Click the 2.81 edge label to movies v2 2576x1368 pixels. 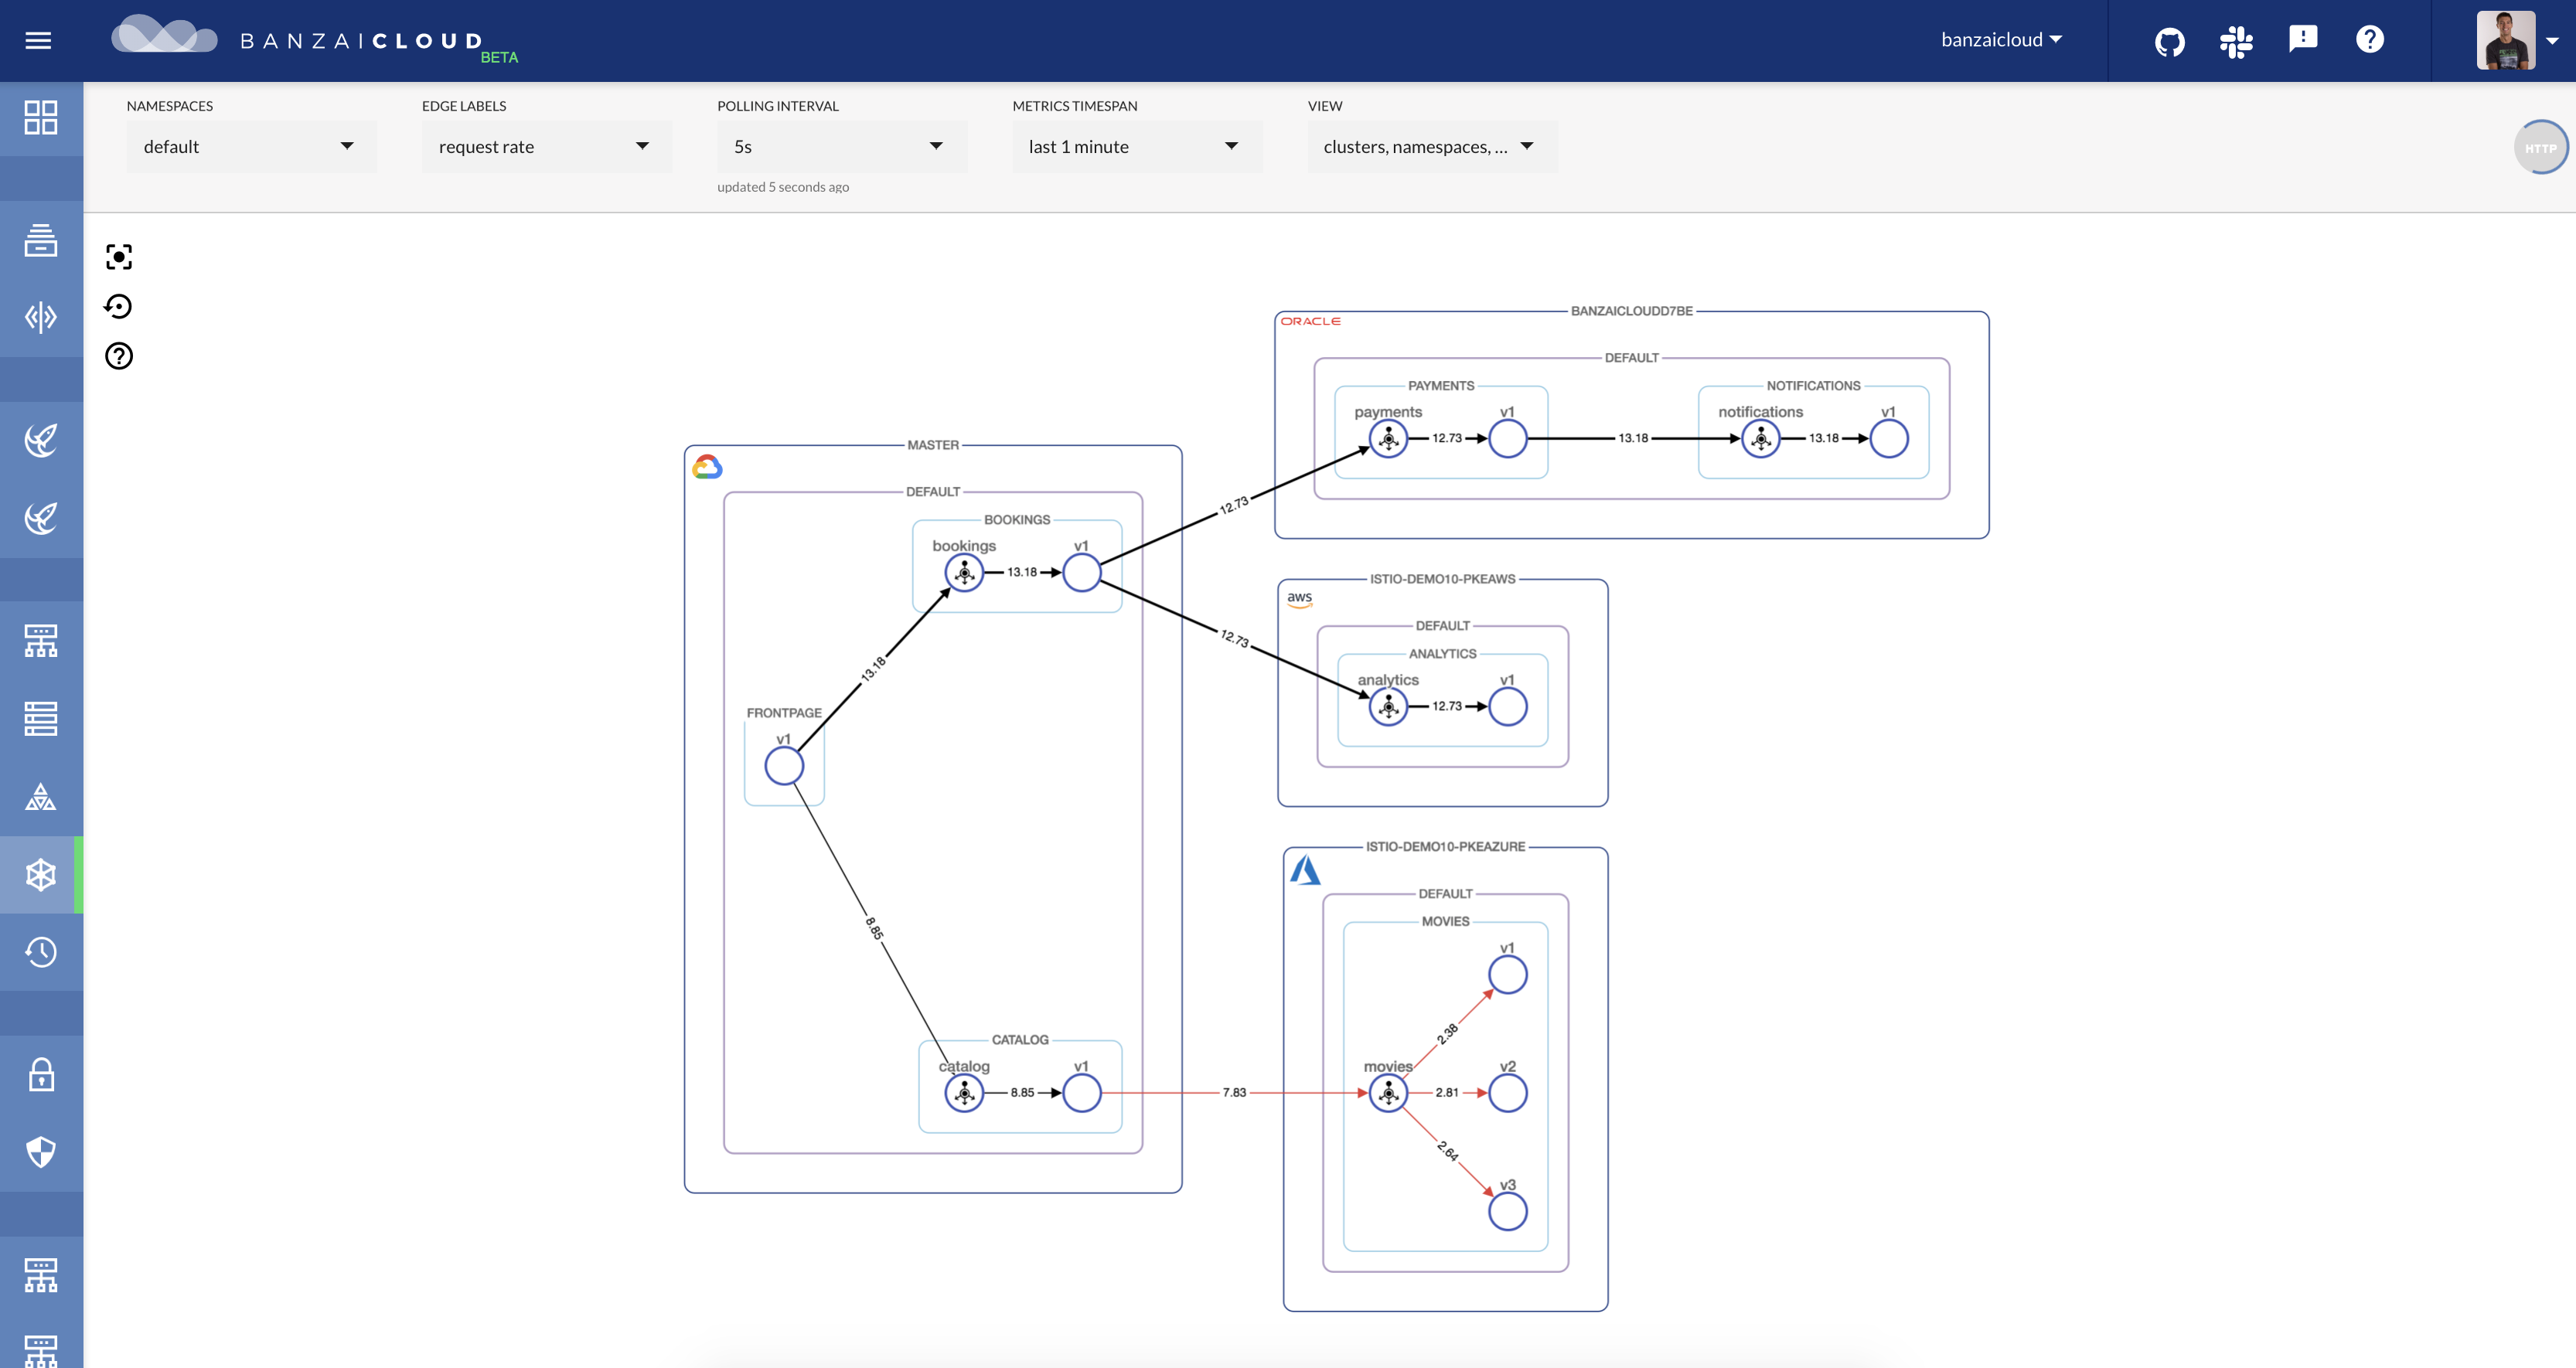[1446, 1093]
